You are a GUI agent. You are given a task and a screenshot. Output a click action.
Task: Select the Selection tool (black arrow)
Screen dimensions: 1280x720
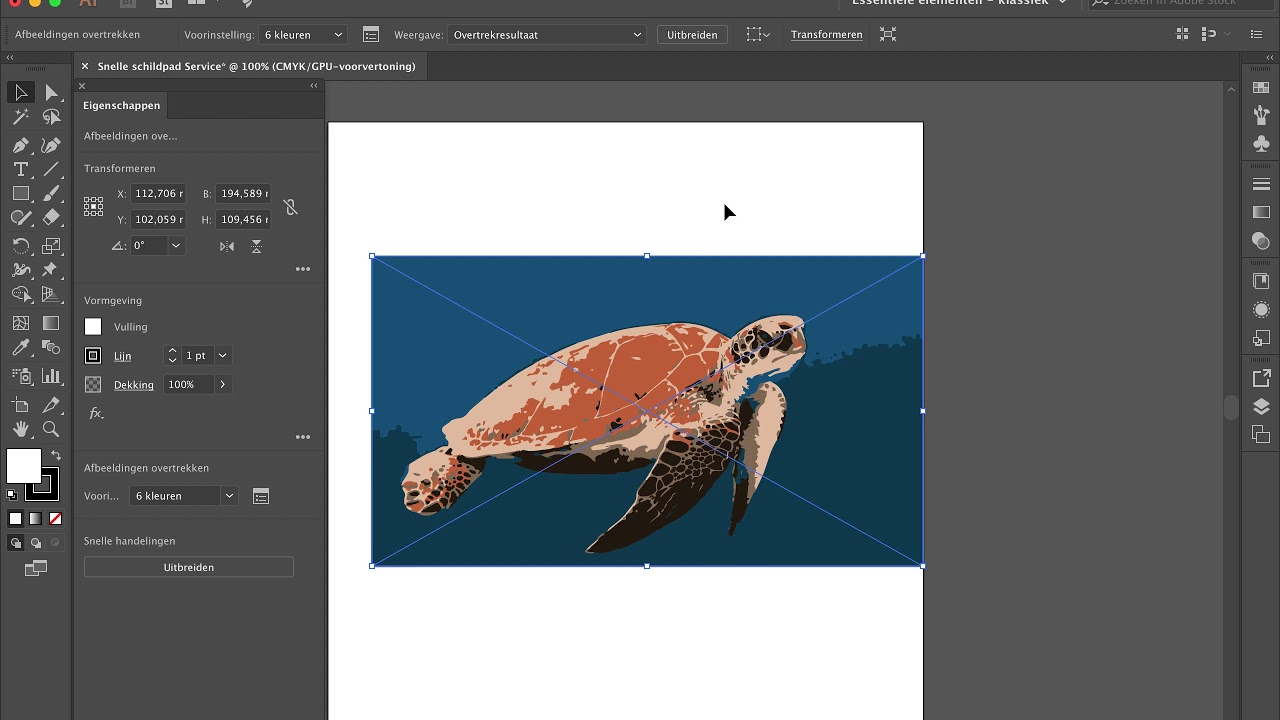[x=21, y=93]
